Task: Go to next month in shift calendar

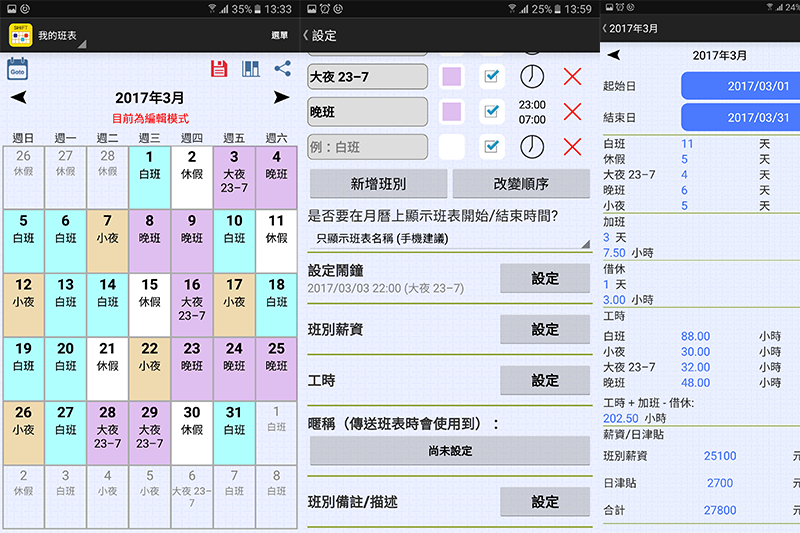Action: point(281,97)
